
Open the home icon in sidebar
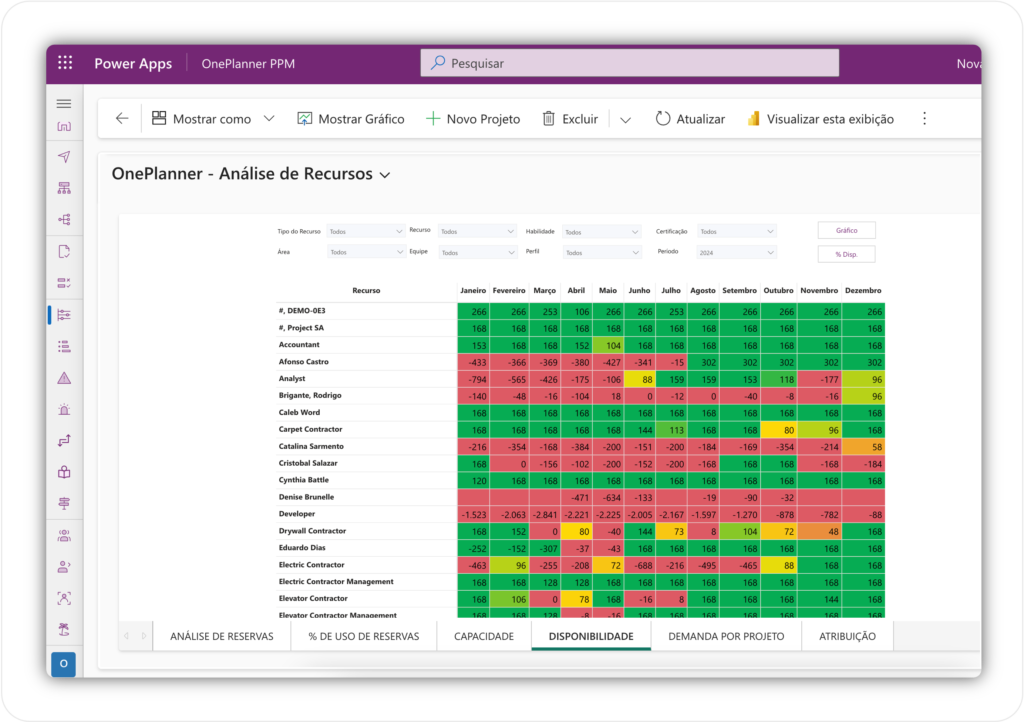[64, 126]
